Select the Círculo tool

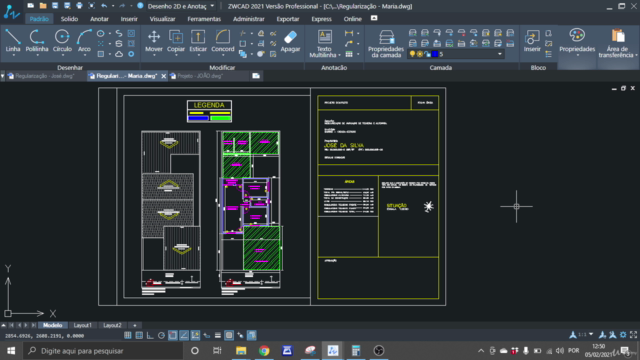click(62, 41)
